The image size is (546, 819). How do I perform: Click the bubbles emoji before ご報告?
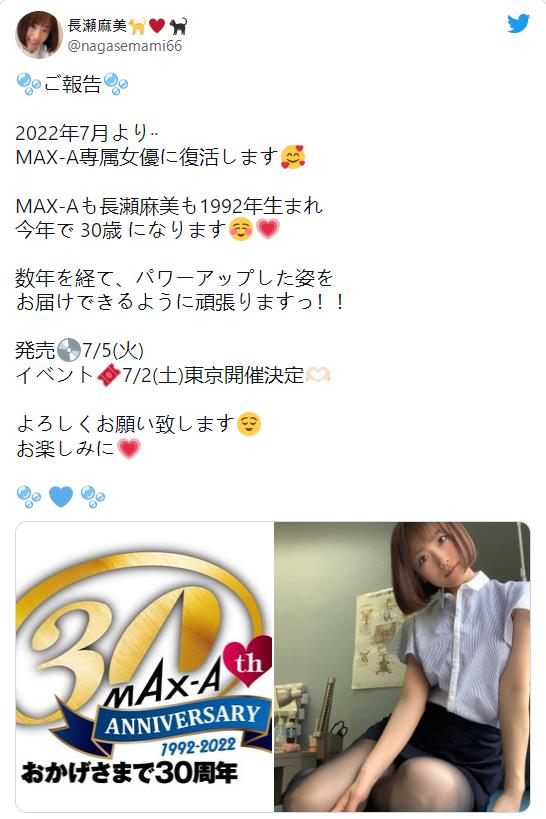pos(29,84)
